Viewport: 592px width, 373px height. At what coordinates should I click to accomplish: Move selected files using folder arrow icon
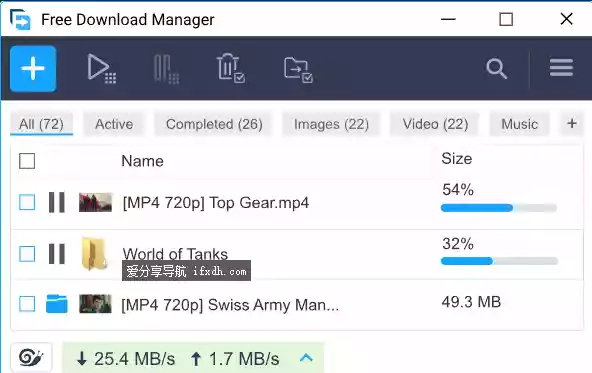point(298,69)
